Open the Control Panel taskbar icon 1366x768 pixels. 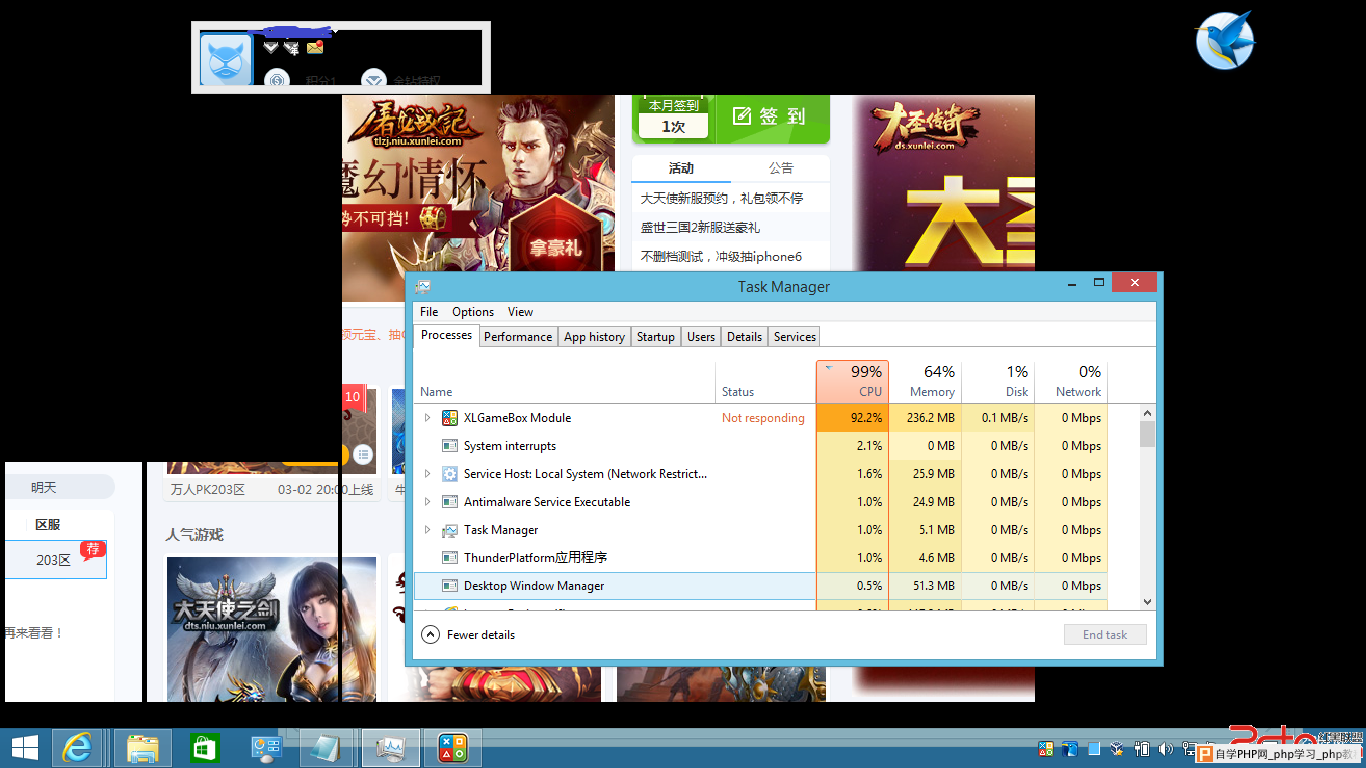tap(267, 748)
